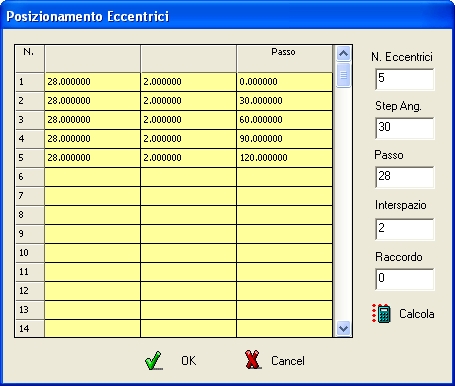Screen dimensions: 455x386
Task: Click 28.000000 cell in row 5
Action: tap(92, 158)
